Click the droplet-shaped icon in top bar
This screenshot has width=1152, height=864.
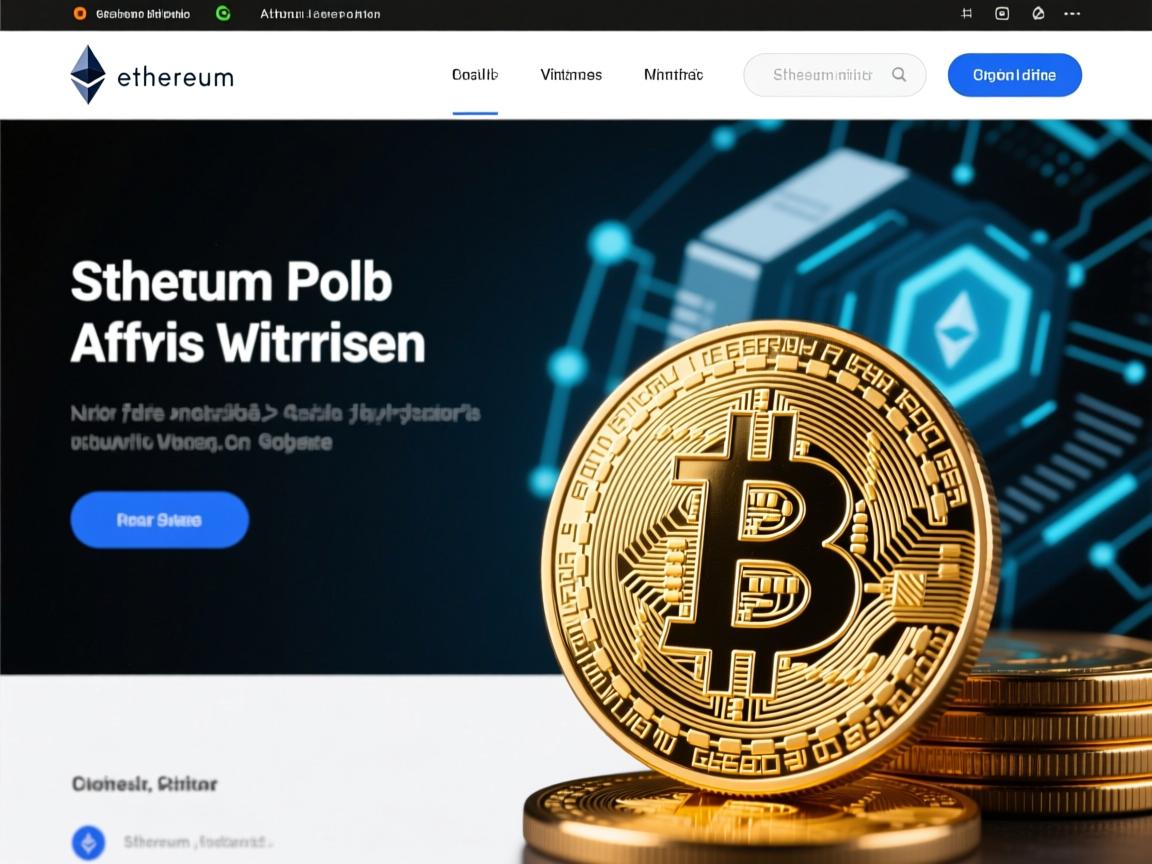pyautogui.click(x=1038, y=13)
